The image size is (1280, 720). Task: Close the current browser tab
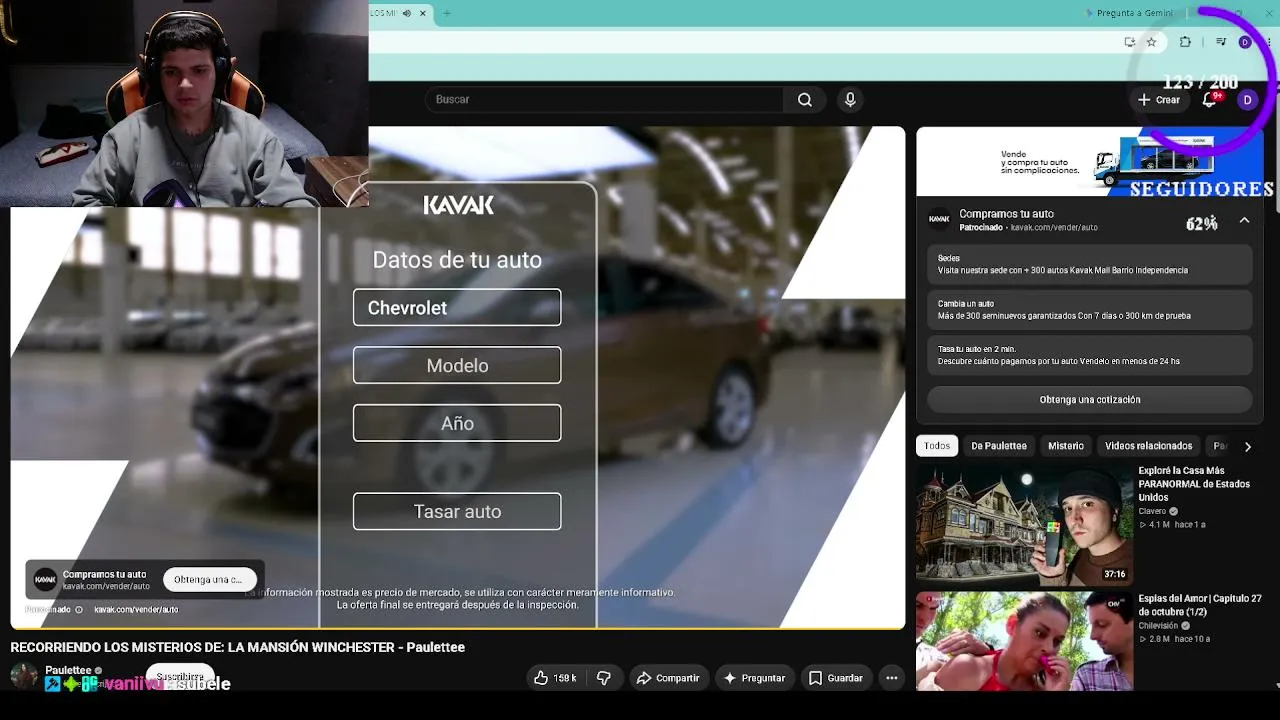422,13
